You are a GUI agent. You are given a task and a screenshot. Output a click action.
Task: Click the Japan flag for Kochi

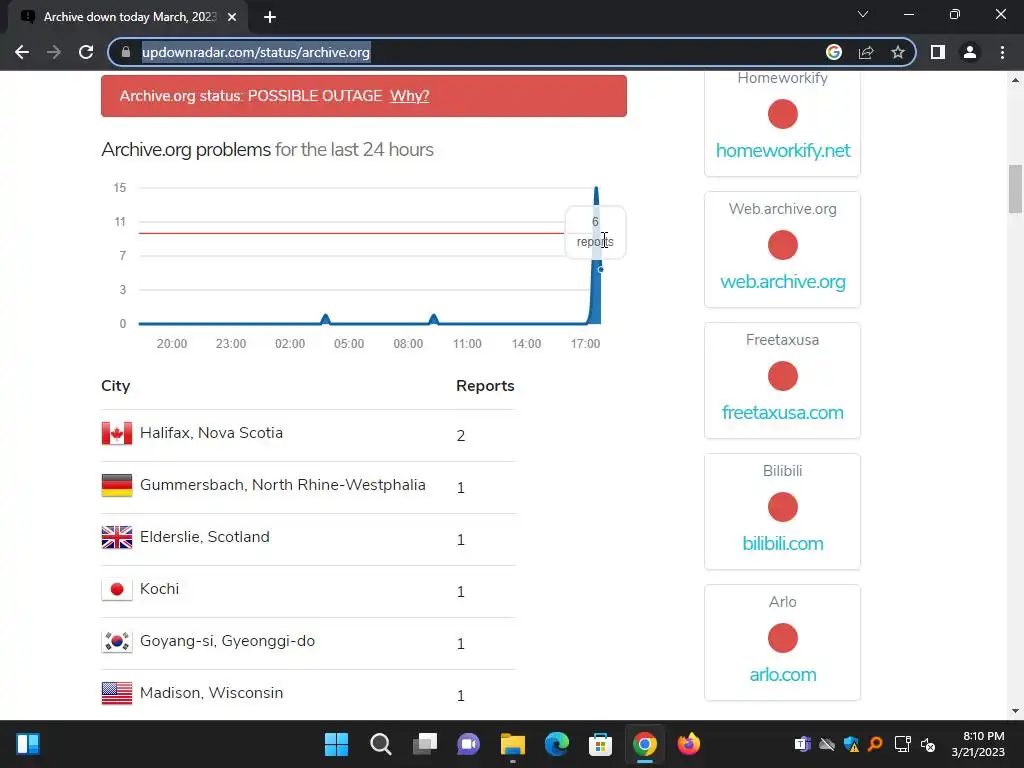pyautogui.click(x=117, y=589)
